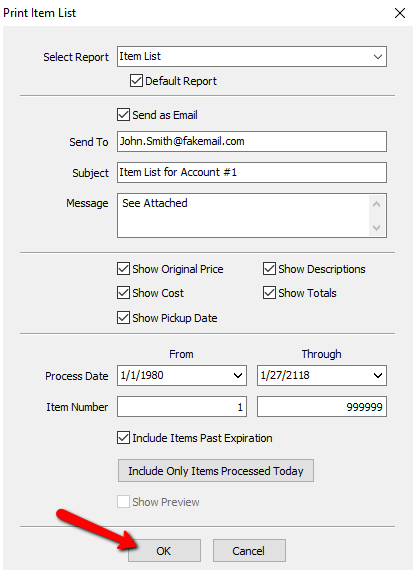Click the OK button
The image size is (413, 572).
point(164,550)
